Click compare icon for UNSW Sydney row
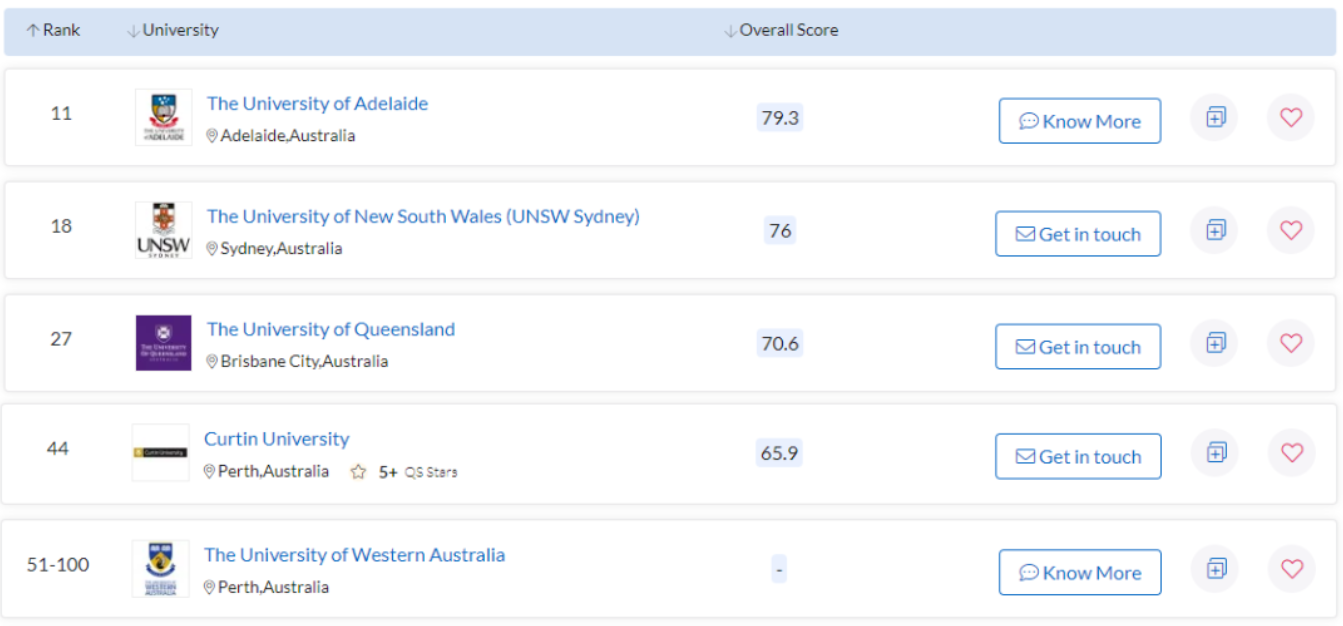Image resolution: width=1343 pixels, height=626 pixels. click(x=1214, y=231)
